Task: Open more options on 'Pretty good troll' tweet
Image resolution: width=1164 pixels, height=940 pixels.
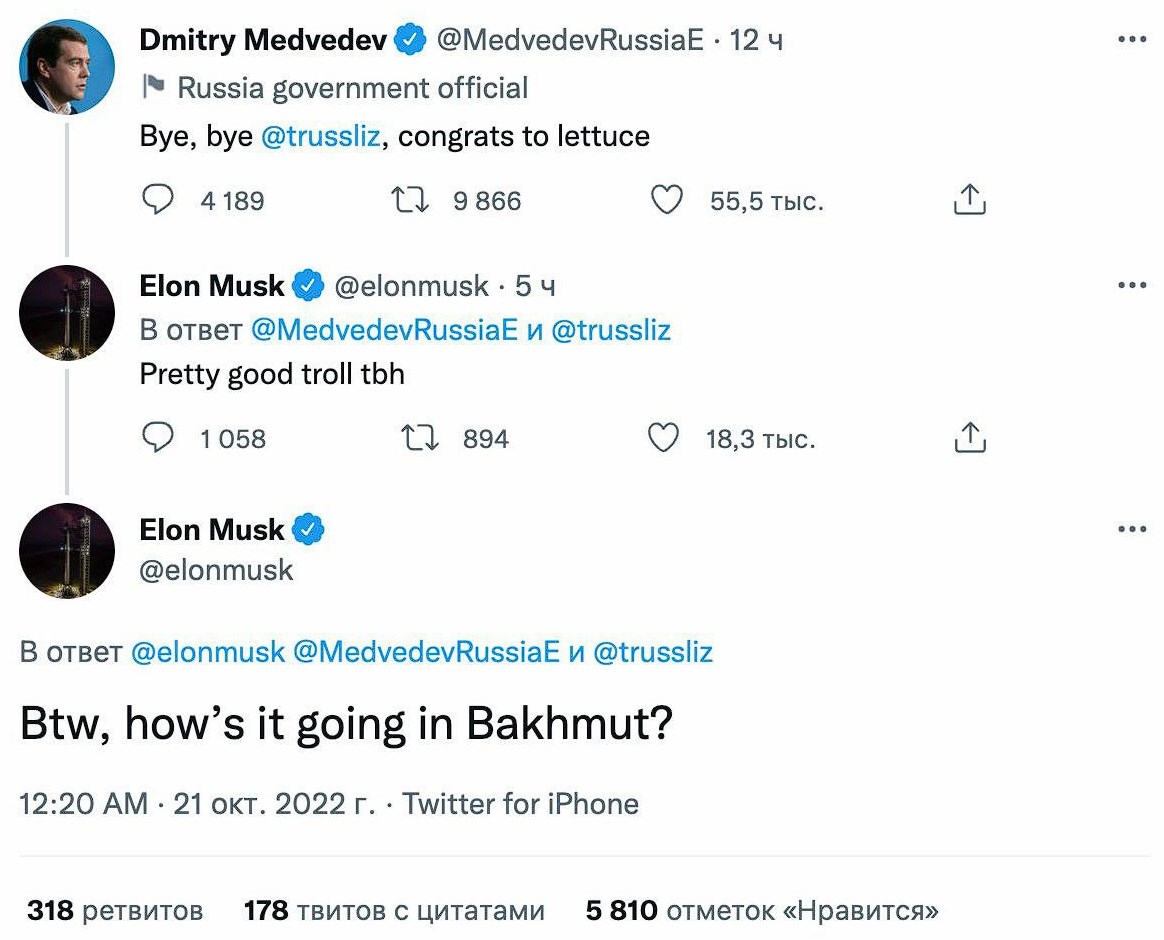Action: click(x=1131, y=285)
